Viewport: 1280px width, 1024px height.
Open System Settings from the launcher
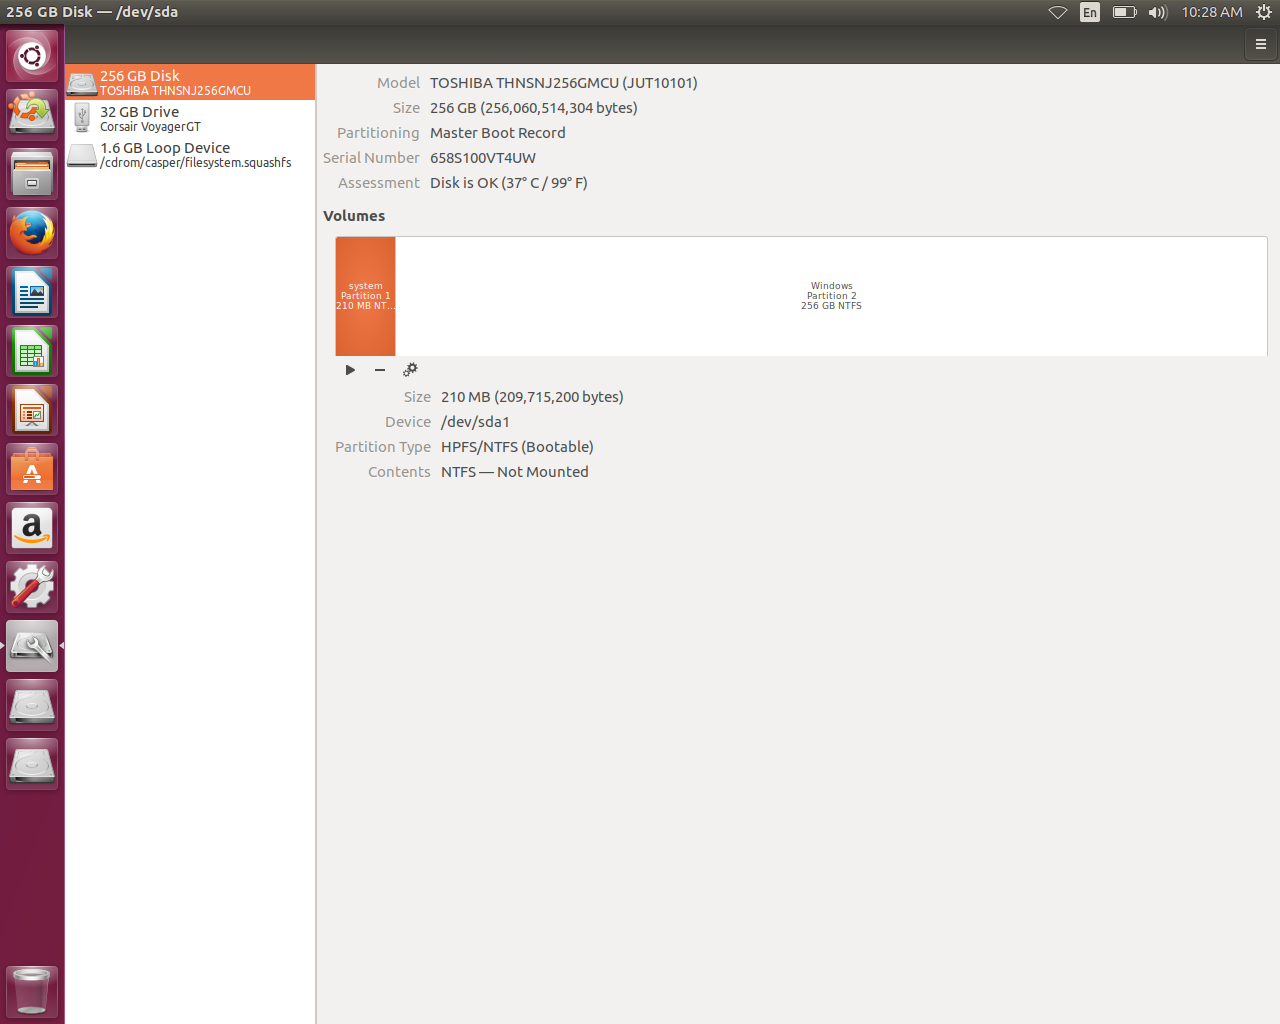click(32, 587)
